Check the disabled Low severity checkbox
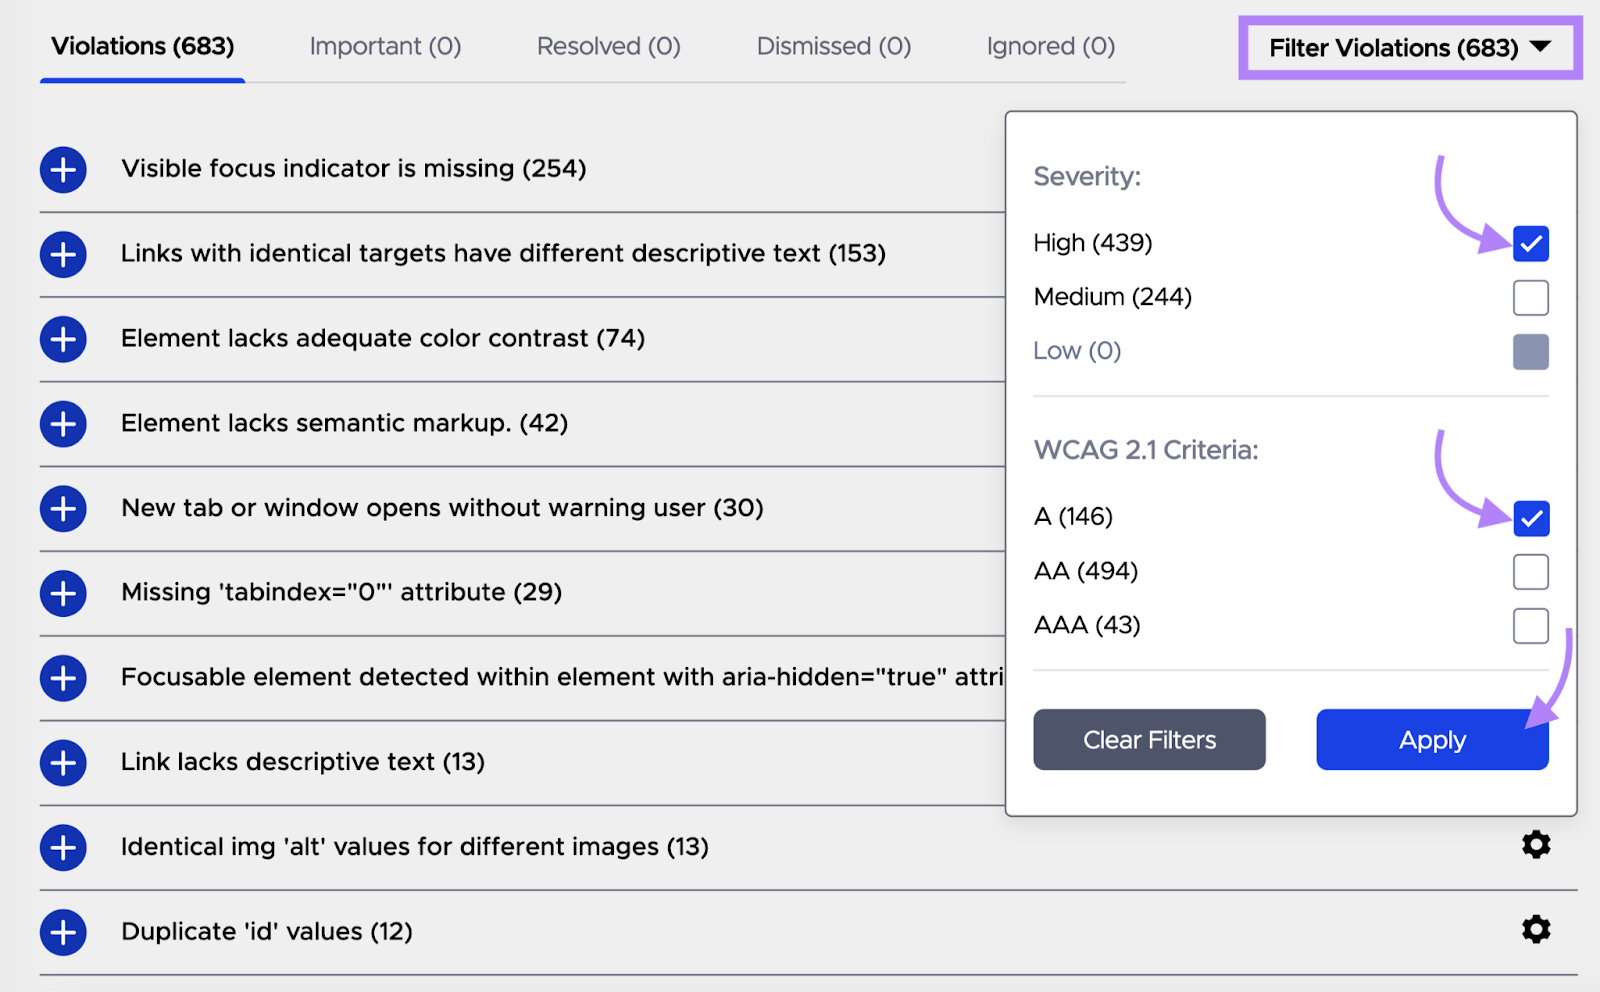Screen dimensions: 1600x992 click(1531, 351)
